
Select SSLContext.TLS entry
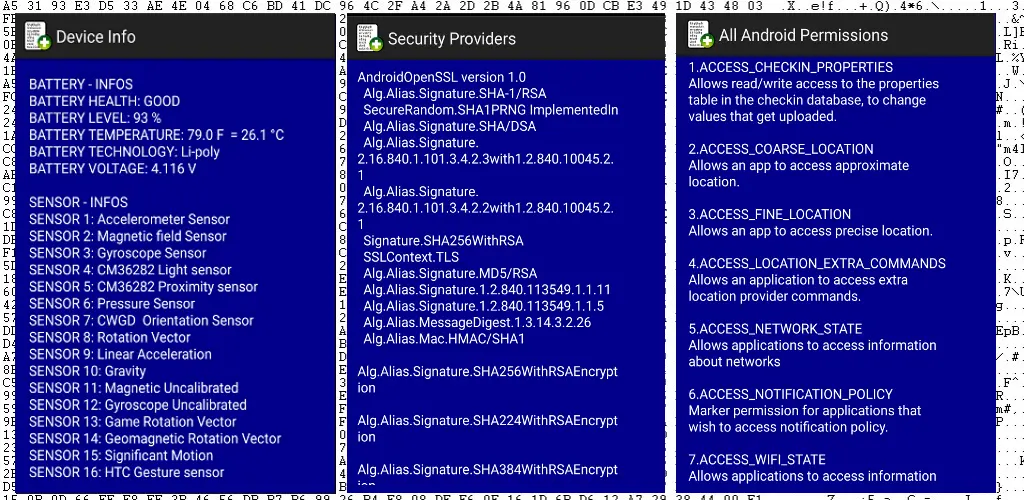pos(411,257)
